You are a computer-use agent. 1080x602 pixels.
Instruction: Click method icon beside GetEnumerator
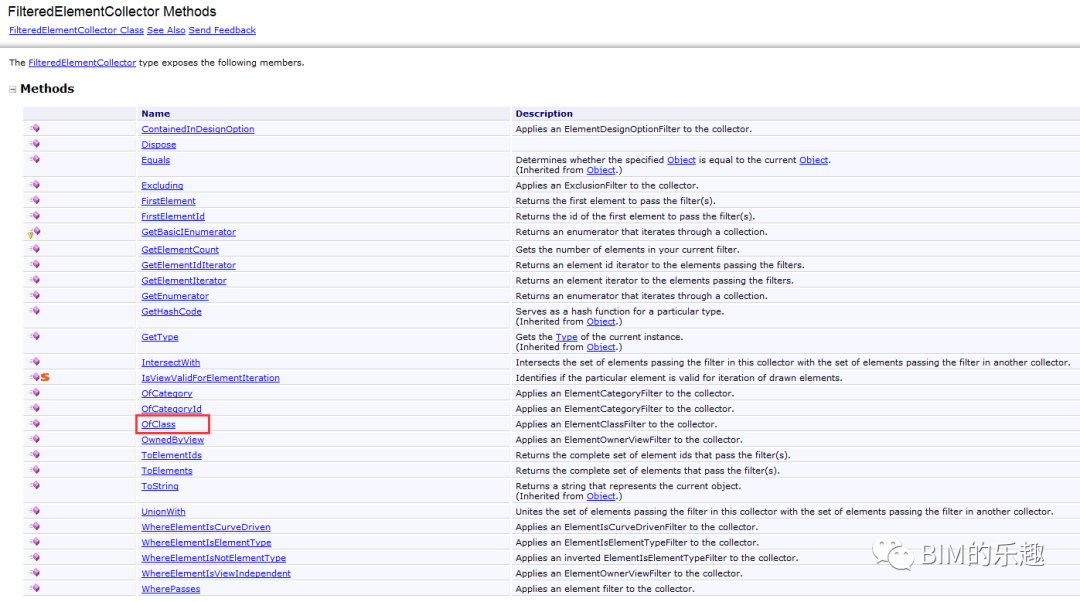point(35,295)
